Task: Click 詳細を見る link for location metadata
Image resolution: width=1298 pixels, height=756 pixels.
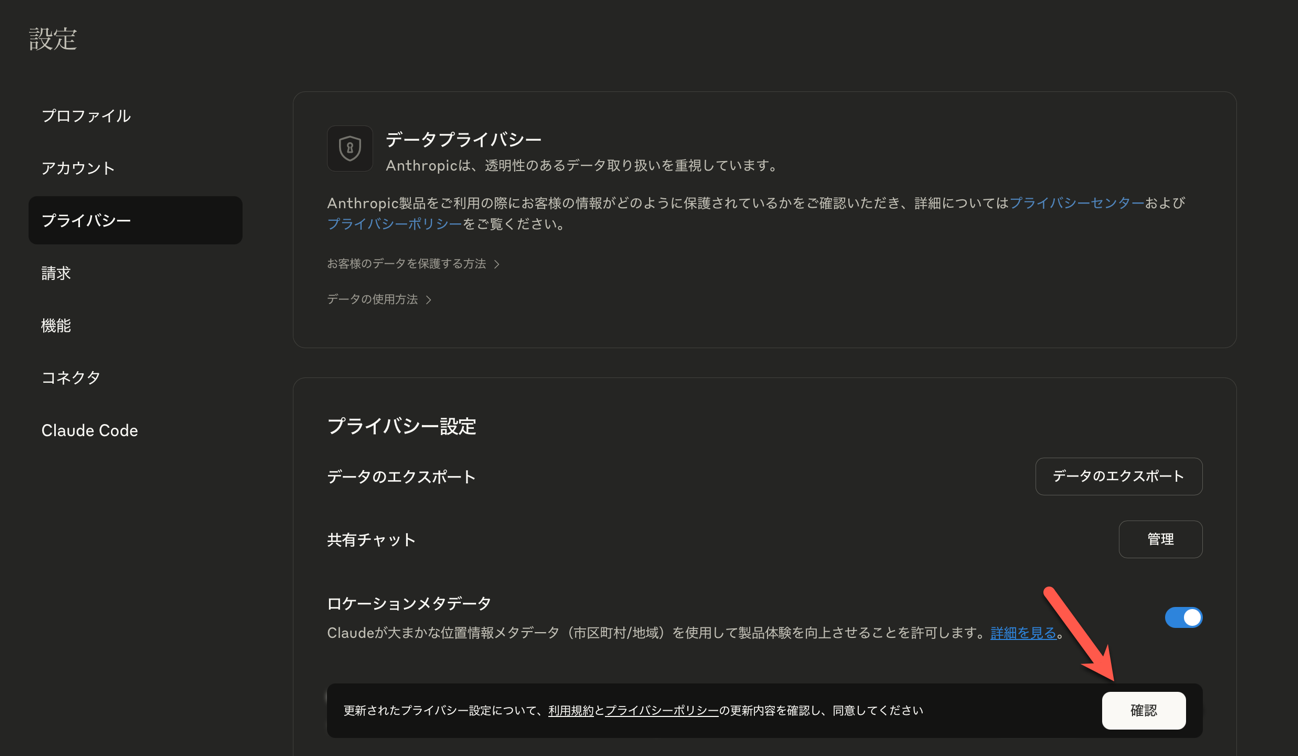Action: (x=1023, y=633)
